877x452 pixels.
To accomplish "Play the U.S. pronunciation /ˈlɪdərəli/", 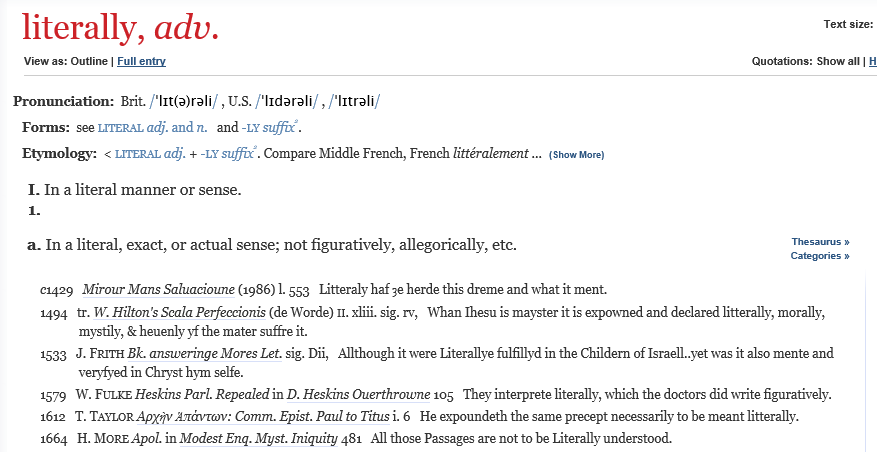I will point(287,101).
